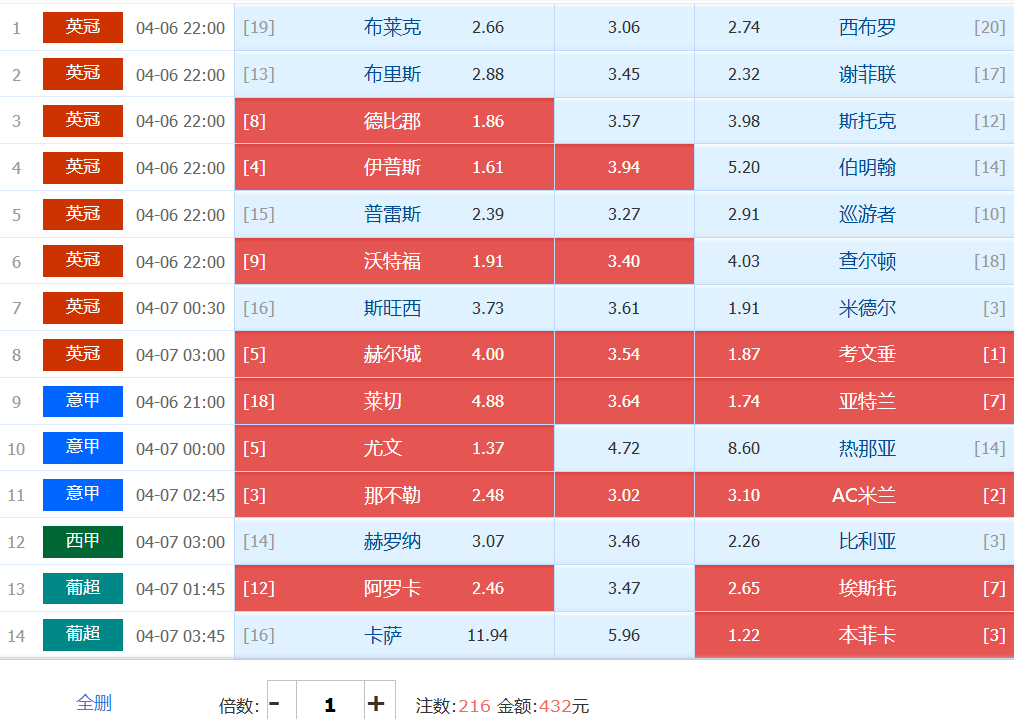Deselect 考文垂 away win odds 1.87
Viewport: 1014px width, 719px height.
[853, 354]
